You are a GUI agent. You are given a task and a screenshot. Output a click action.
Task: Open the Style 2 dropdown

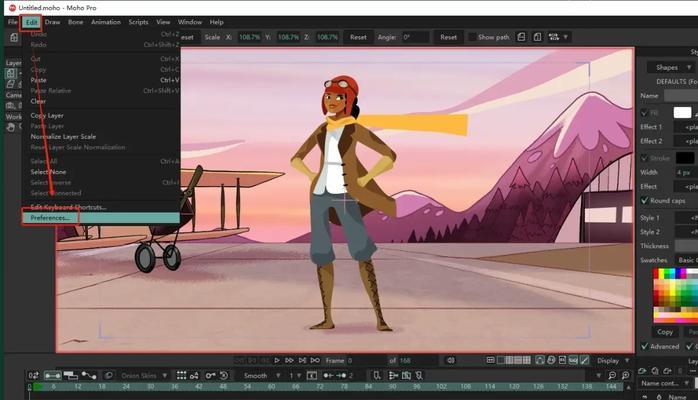[x=686, y=232]
